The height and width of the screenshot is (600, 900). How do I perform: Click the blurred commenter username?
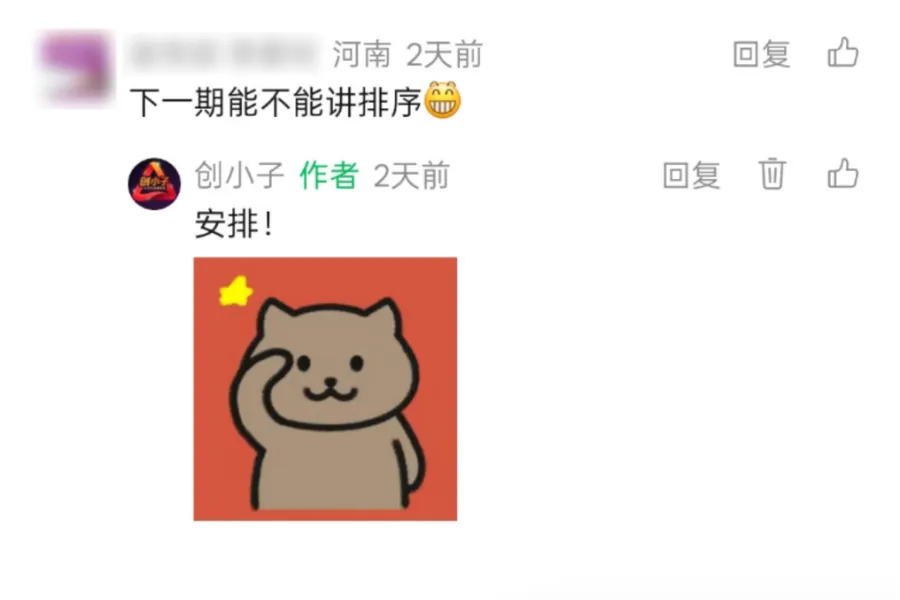click(223, 54)
